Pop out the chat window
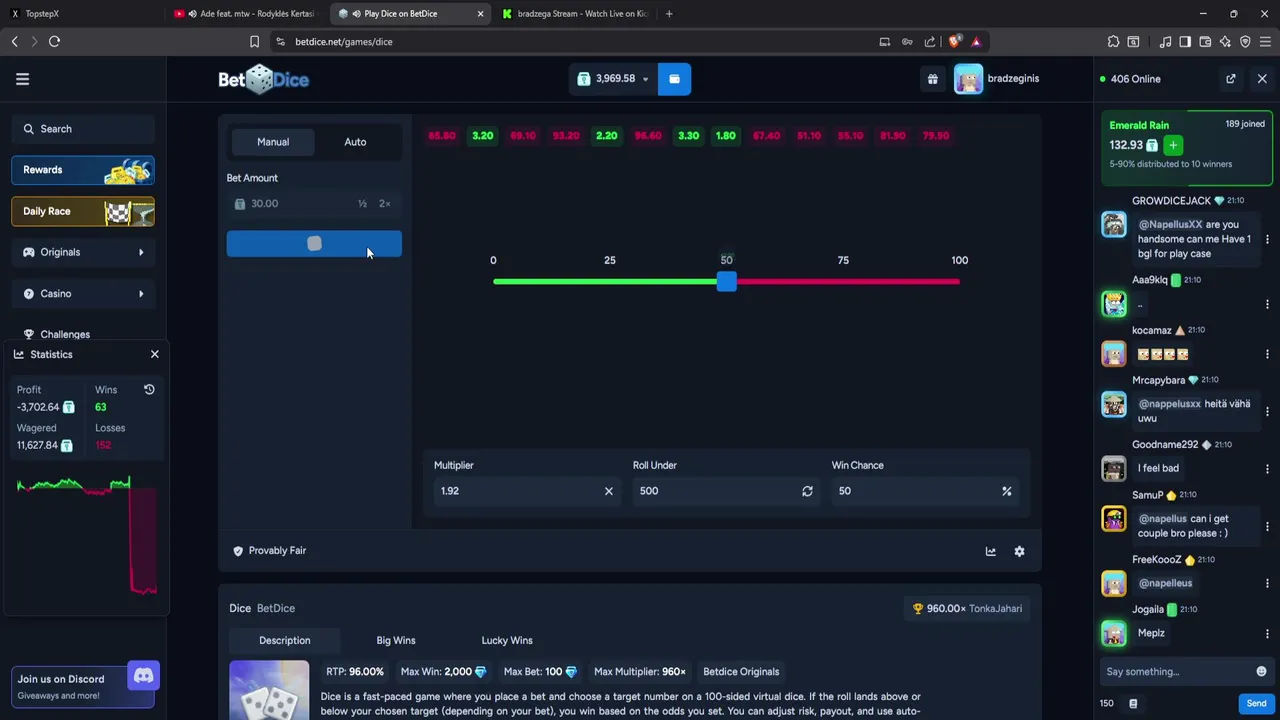1280x720 pixels. coord(1231,79)
